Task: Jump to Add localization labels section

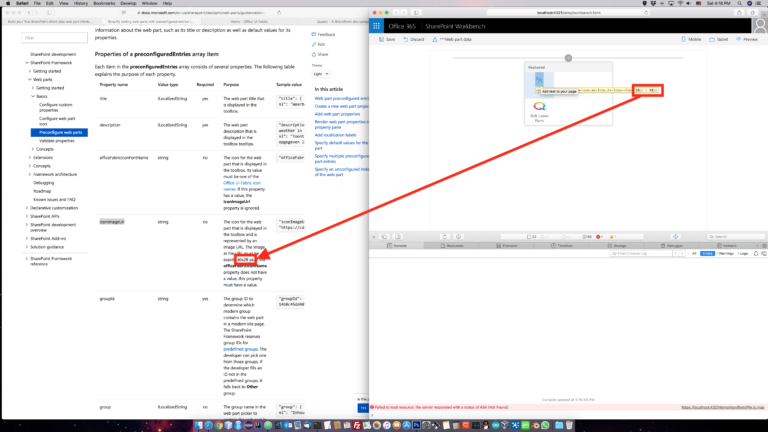Action: 335,135
